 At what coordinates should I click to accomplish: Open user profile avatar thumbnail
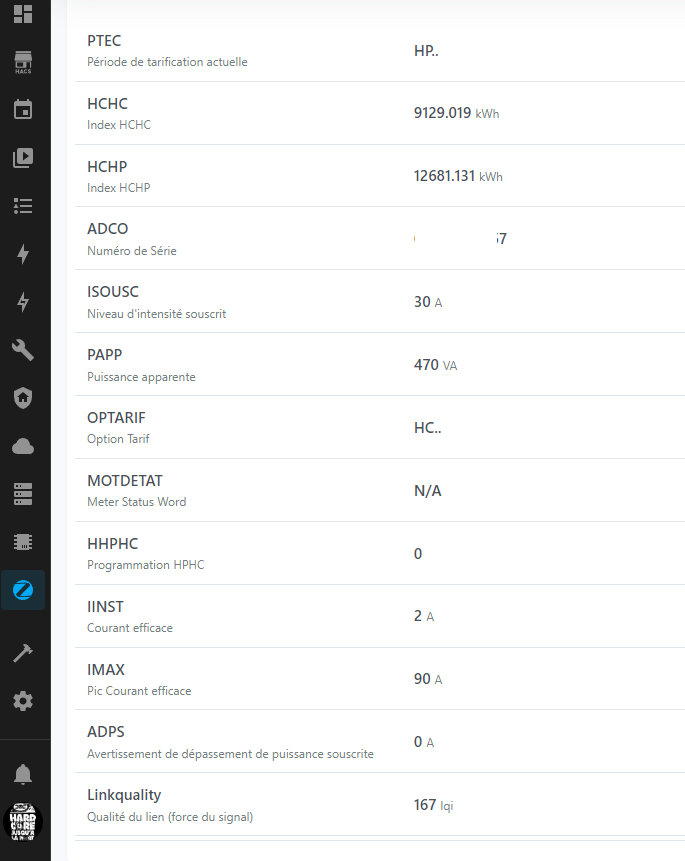pyautogui.click(x=23, y=822)
